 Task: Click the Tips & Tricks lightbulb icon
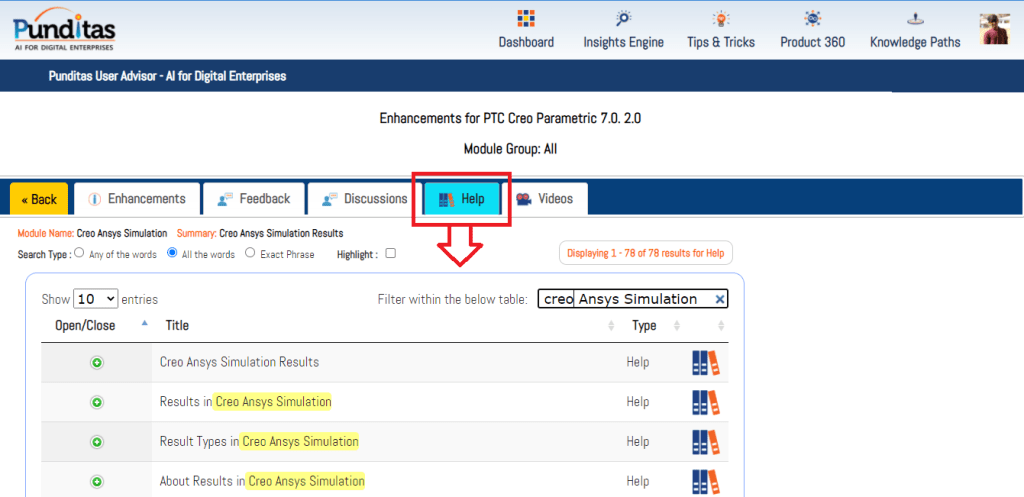[720, 19]
